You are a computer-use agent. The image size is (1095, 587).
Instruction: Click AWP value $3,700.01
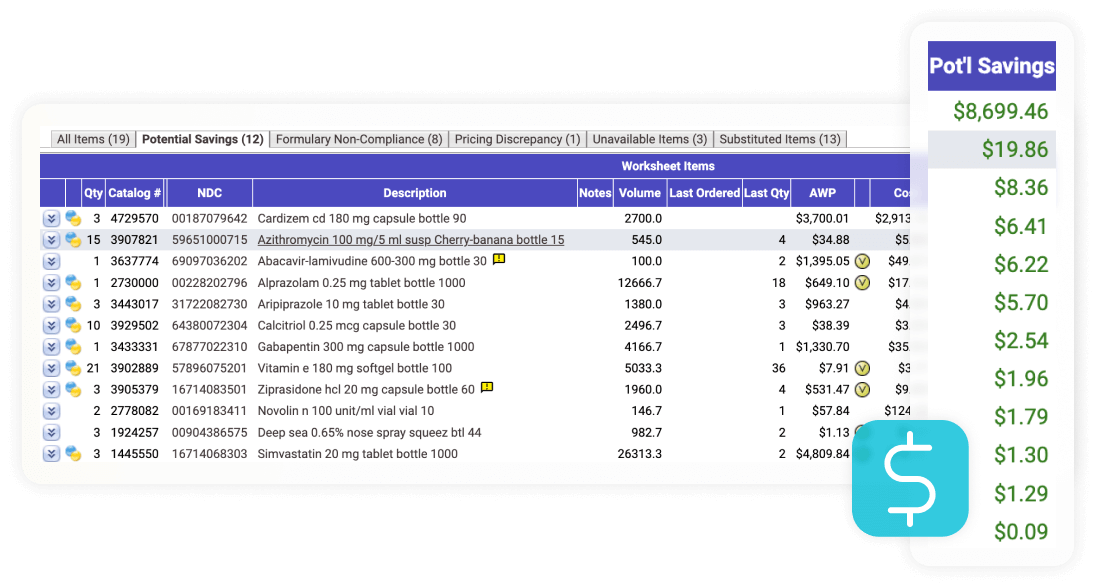point(823,218)
